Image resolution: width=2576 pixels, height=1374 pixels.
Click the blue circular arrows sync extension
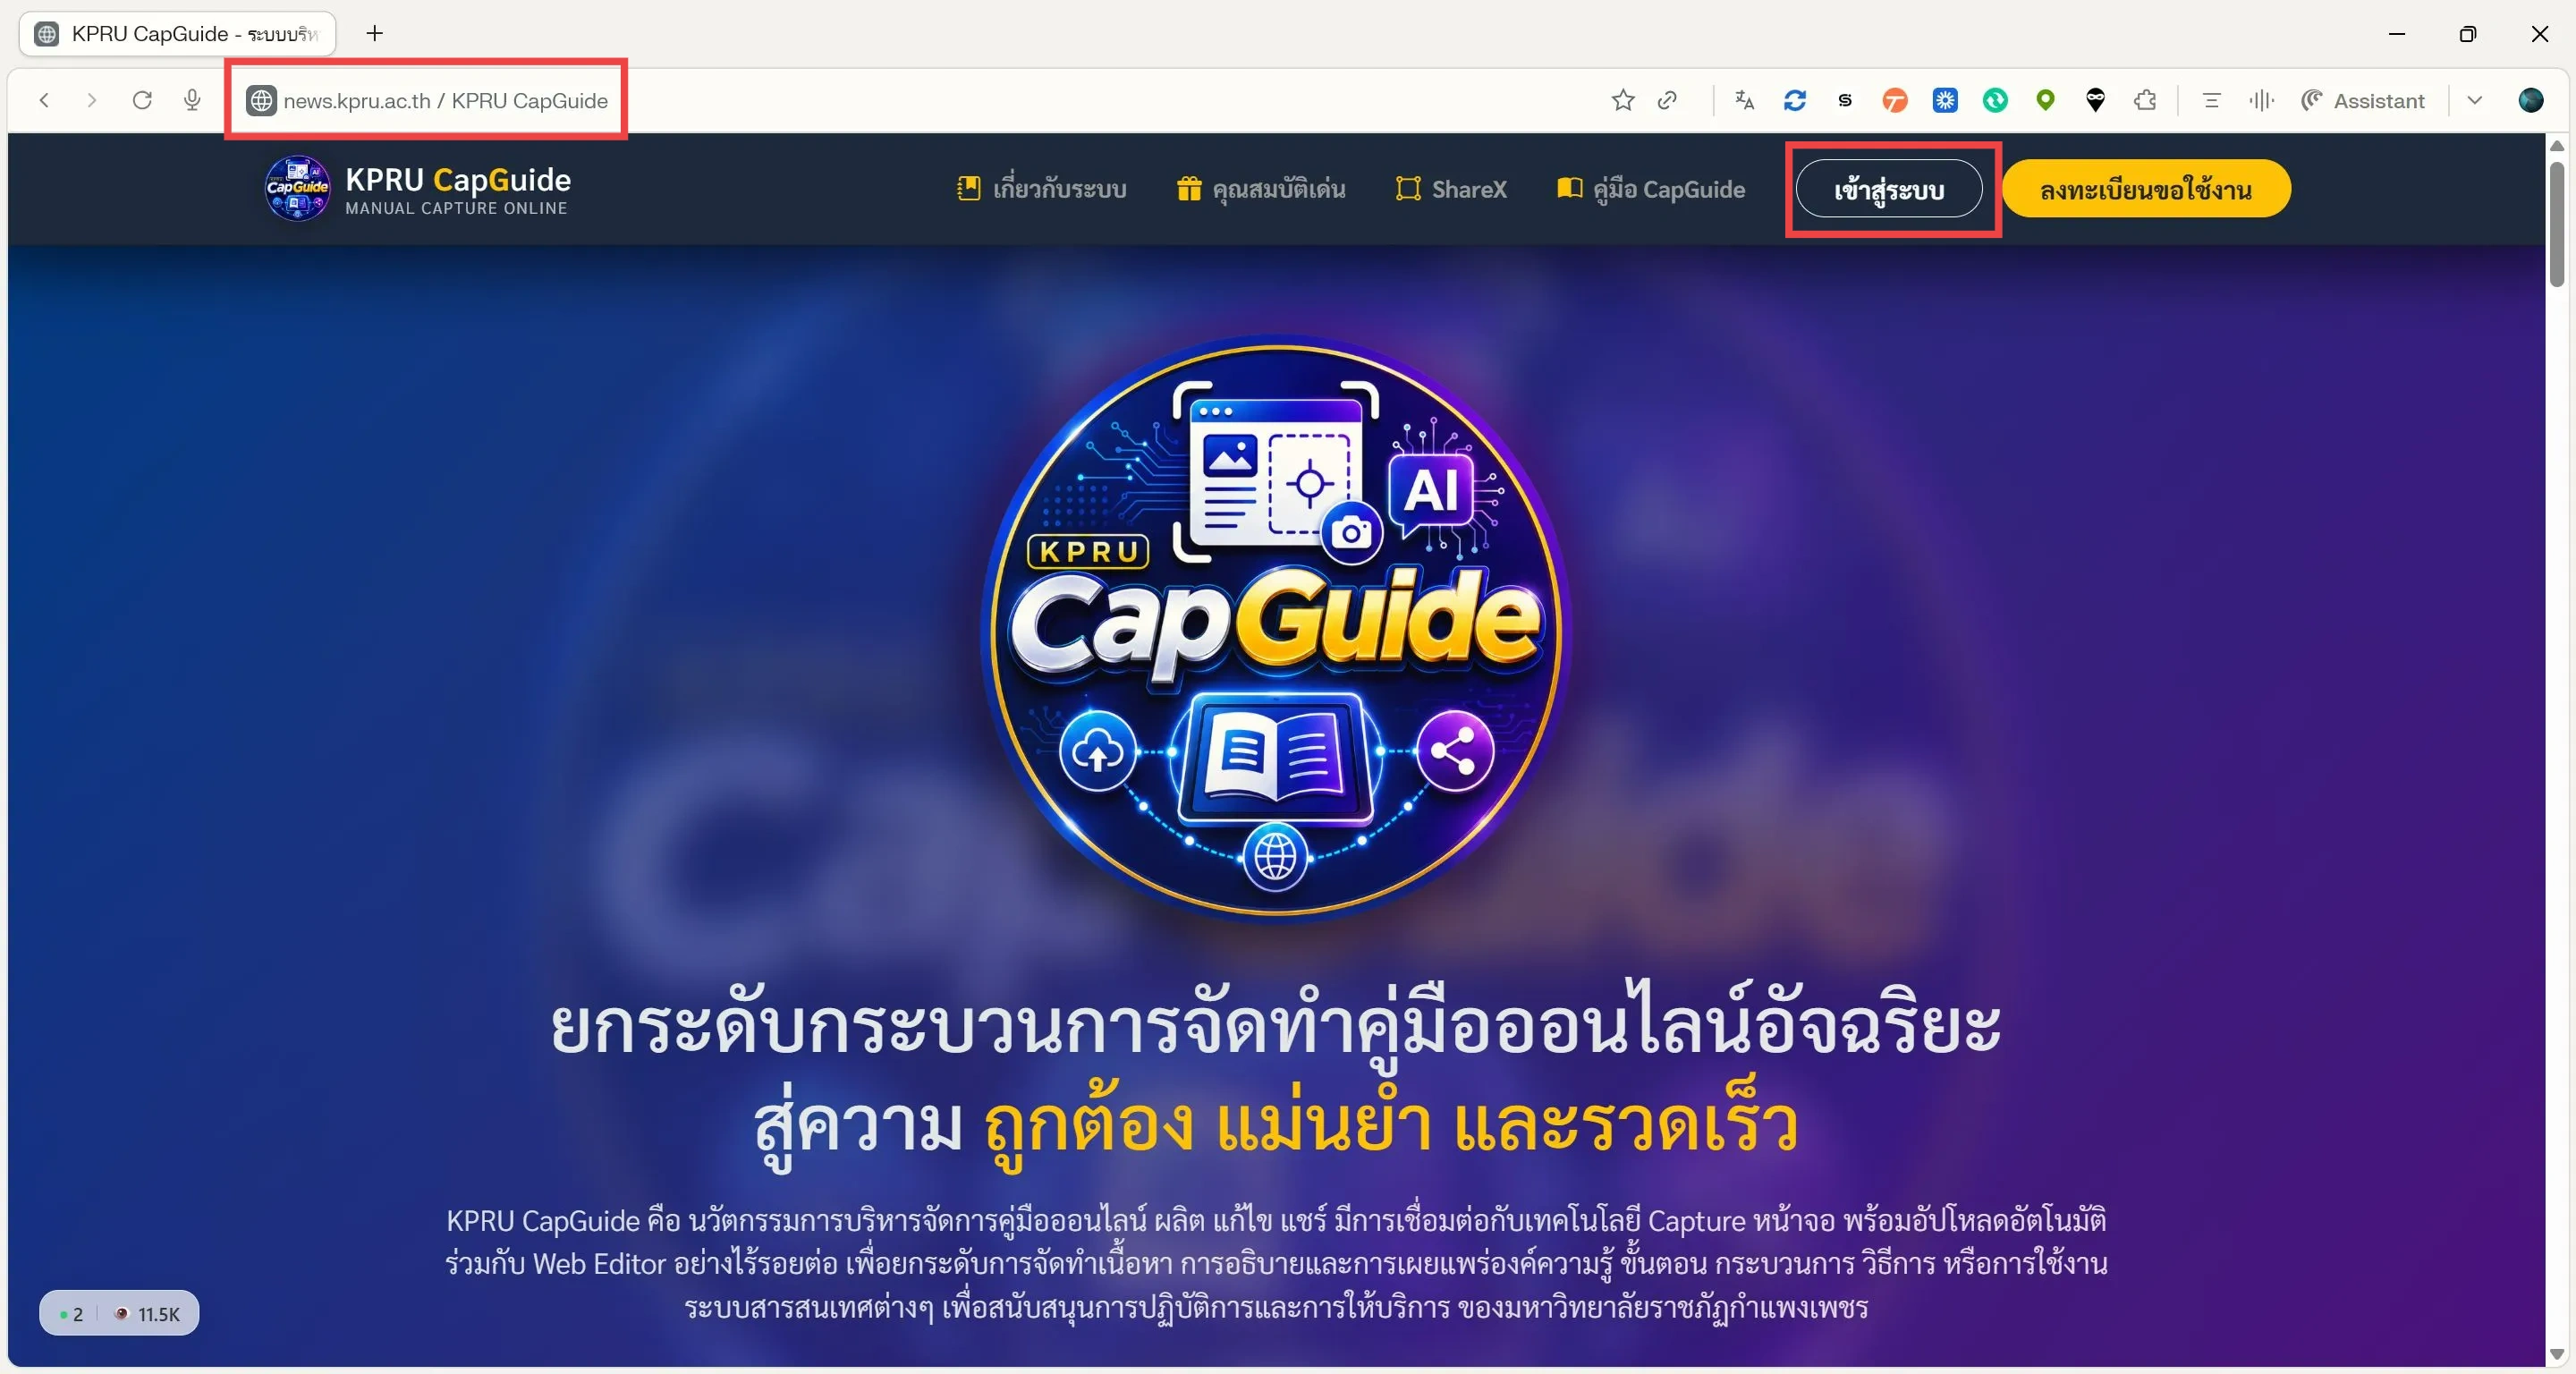coord(1795,100)
